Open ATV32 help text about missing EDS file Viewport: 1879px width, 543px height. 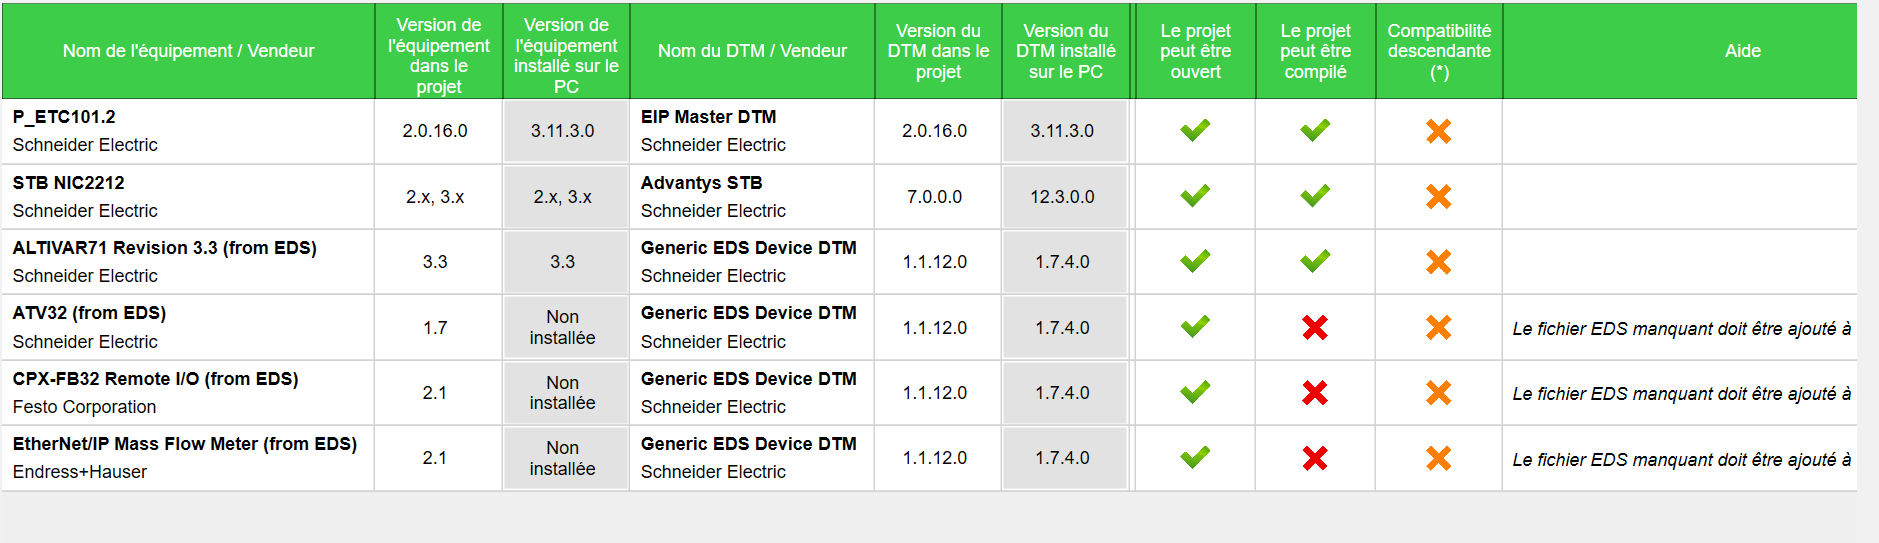coord(1681,329)
